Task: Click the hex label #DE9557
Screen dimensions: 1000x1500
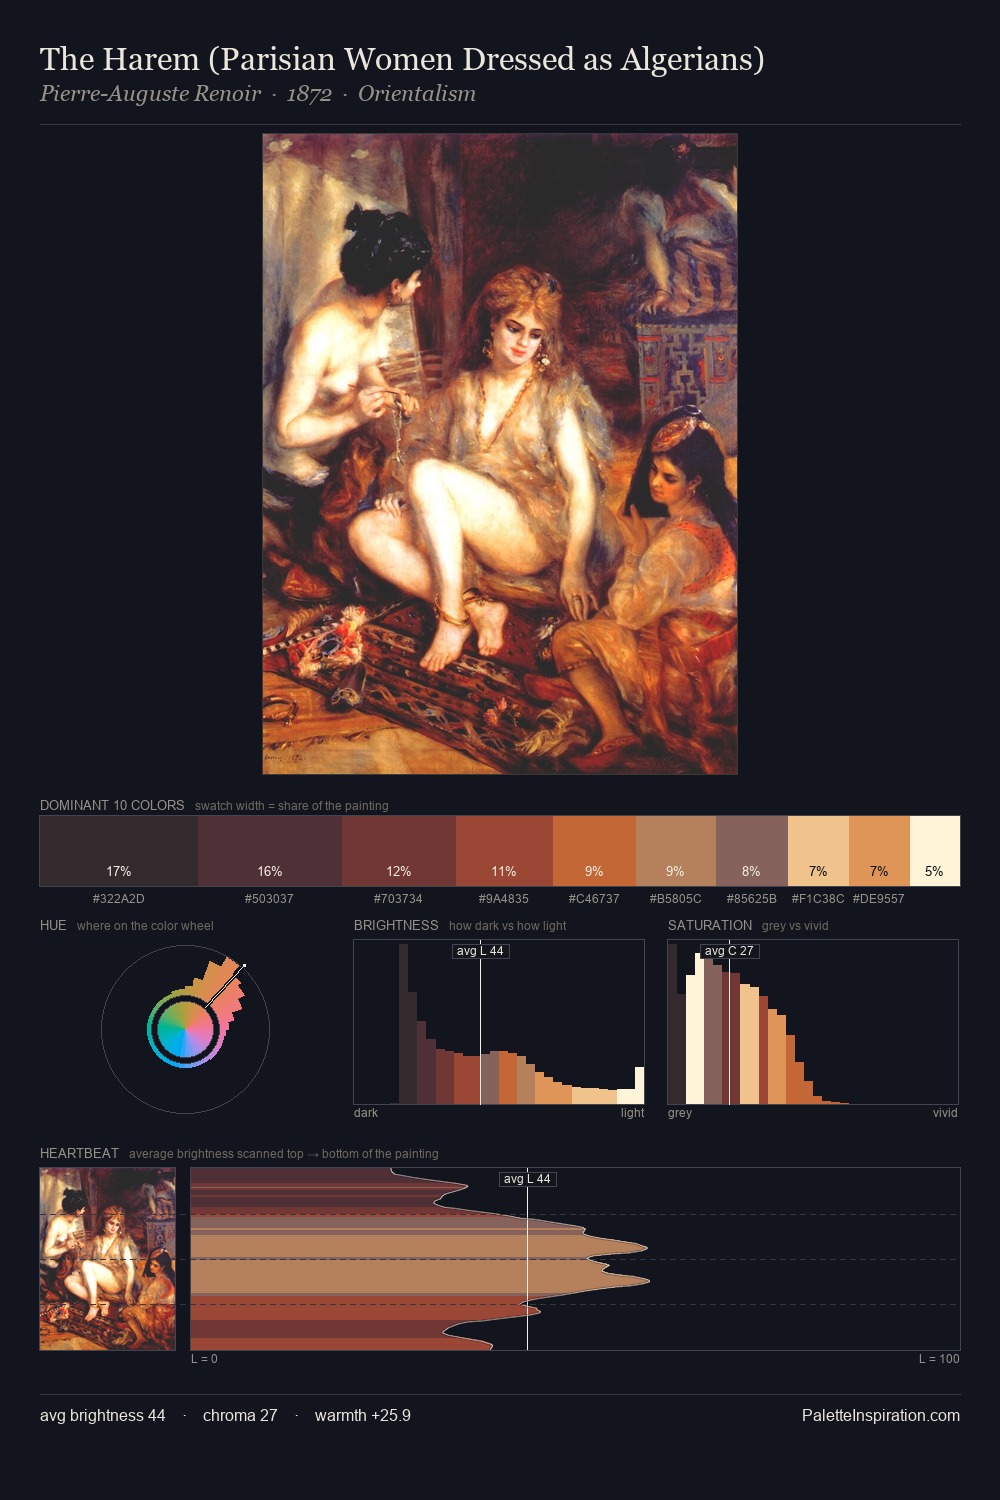Action: (x=879, y=899)
